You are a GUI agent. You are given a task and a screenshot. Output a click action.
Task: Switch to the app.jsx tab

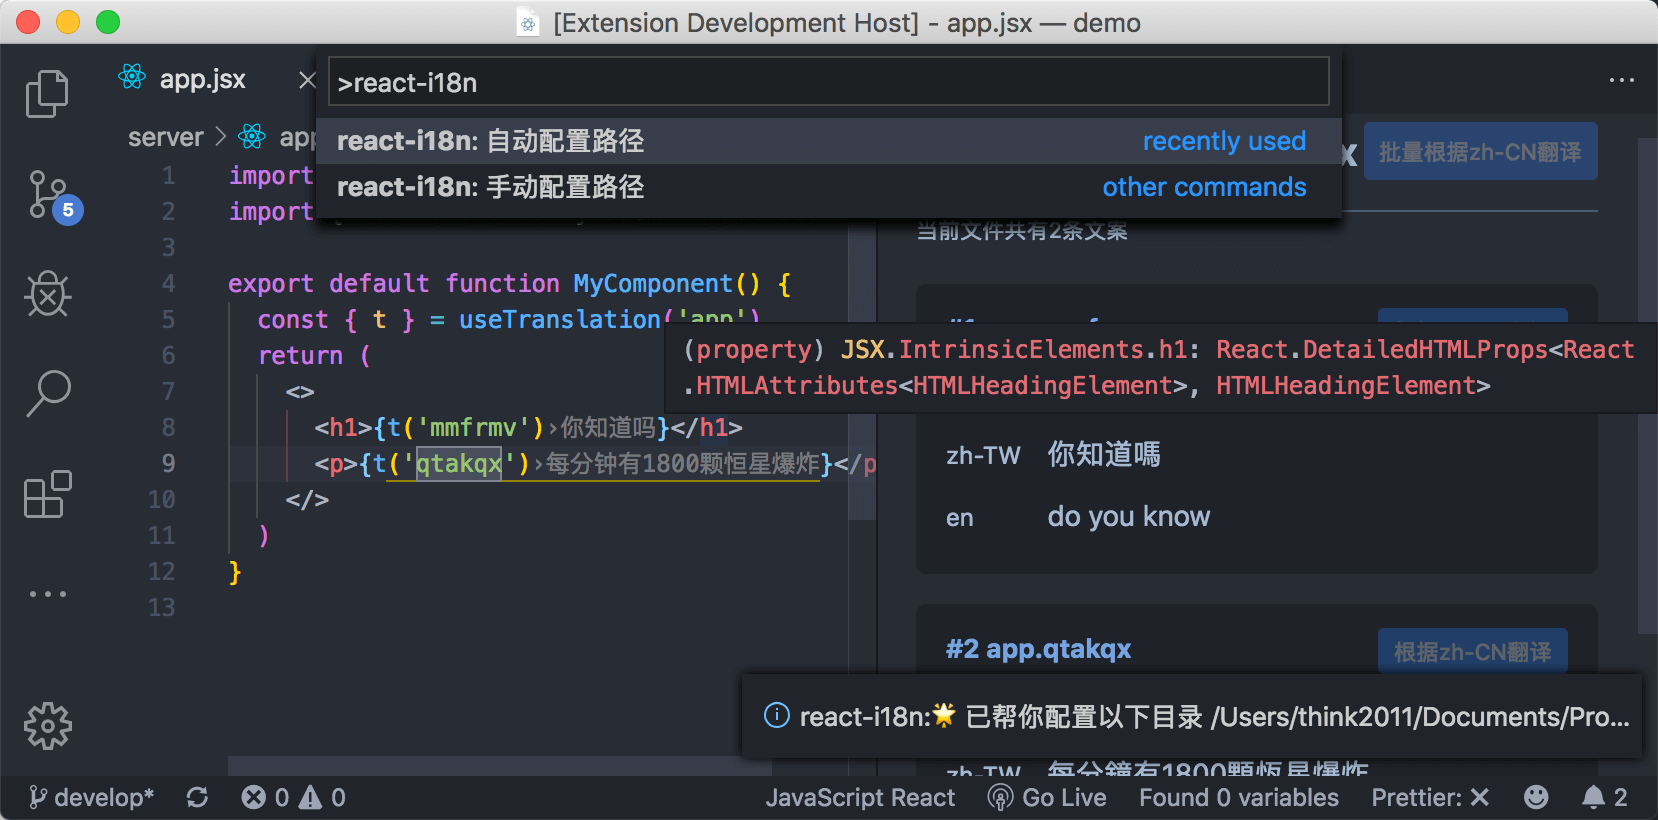click(x=202, y=80)
